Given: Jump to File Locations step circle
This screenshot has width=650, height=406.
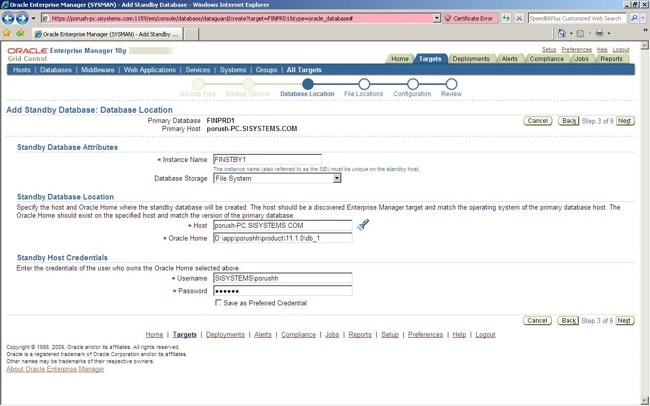Looking at the screenshot, I should (x=364, y=84).
